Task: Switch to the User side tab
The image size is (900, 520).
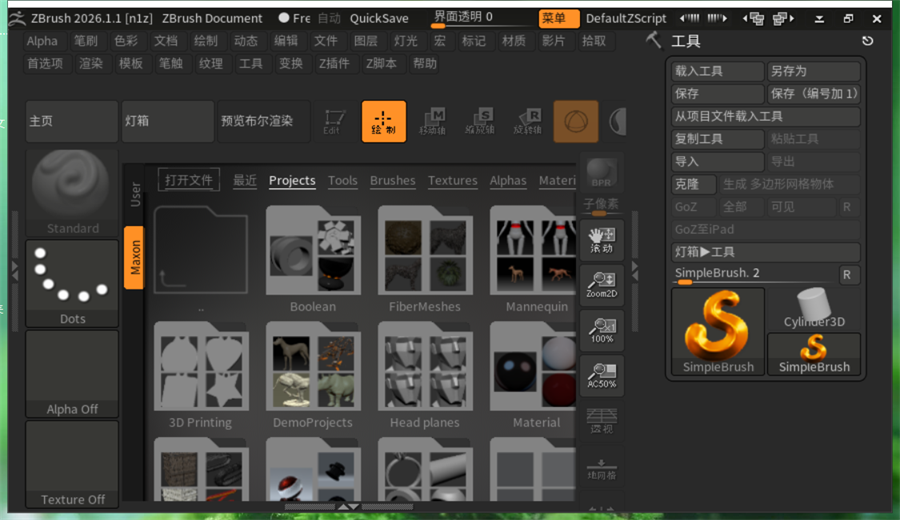Action: click(x=134, y=195)
